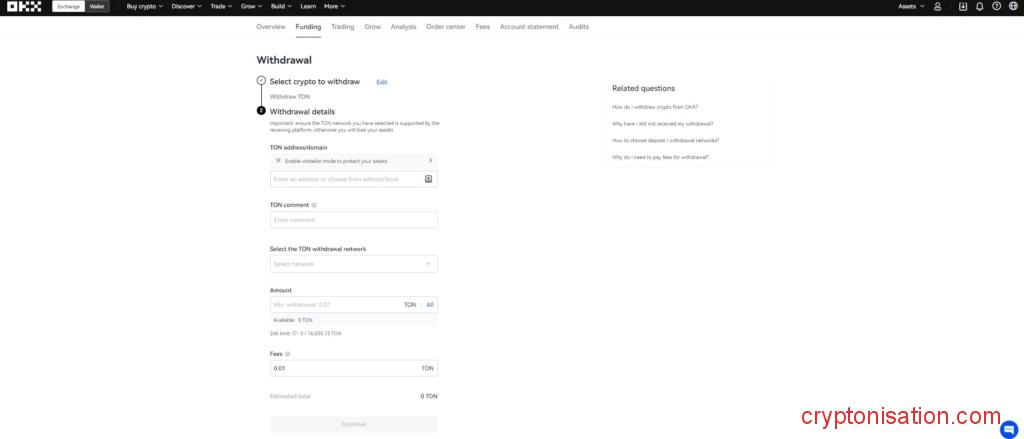The height and width of the screenshot is (439, 1024).
Task: Click the TON comment input field
Action: click(x=353, y=220)
